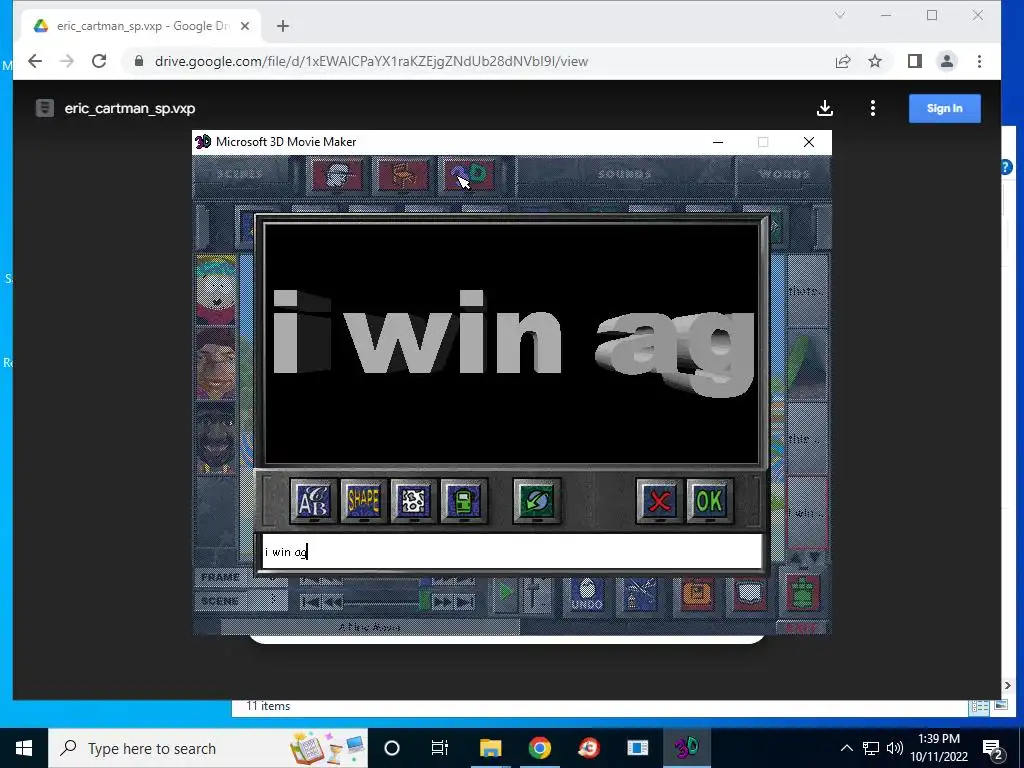The height and width of the screenshot is (768, 1024).
Task: Click the green machine icon button
Action: pos(464,501)
